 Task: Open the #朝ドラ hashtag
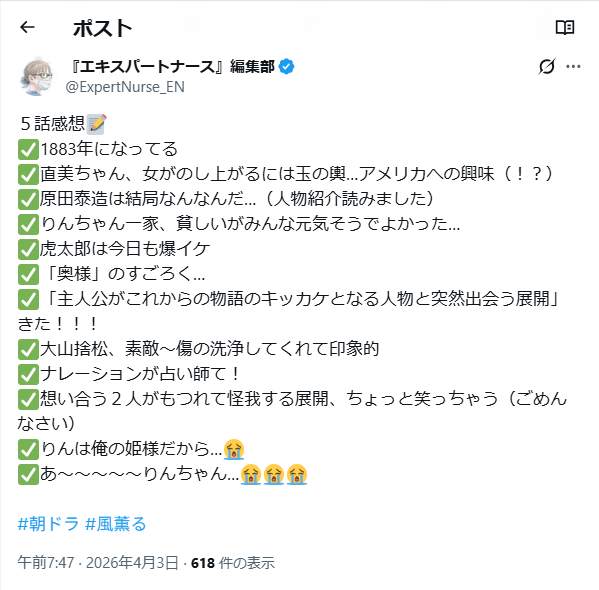pyautogui.click(x=48, y=524)
